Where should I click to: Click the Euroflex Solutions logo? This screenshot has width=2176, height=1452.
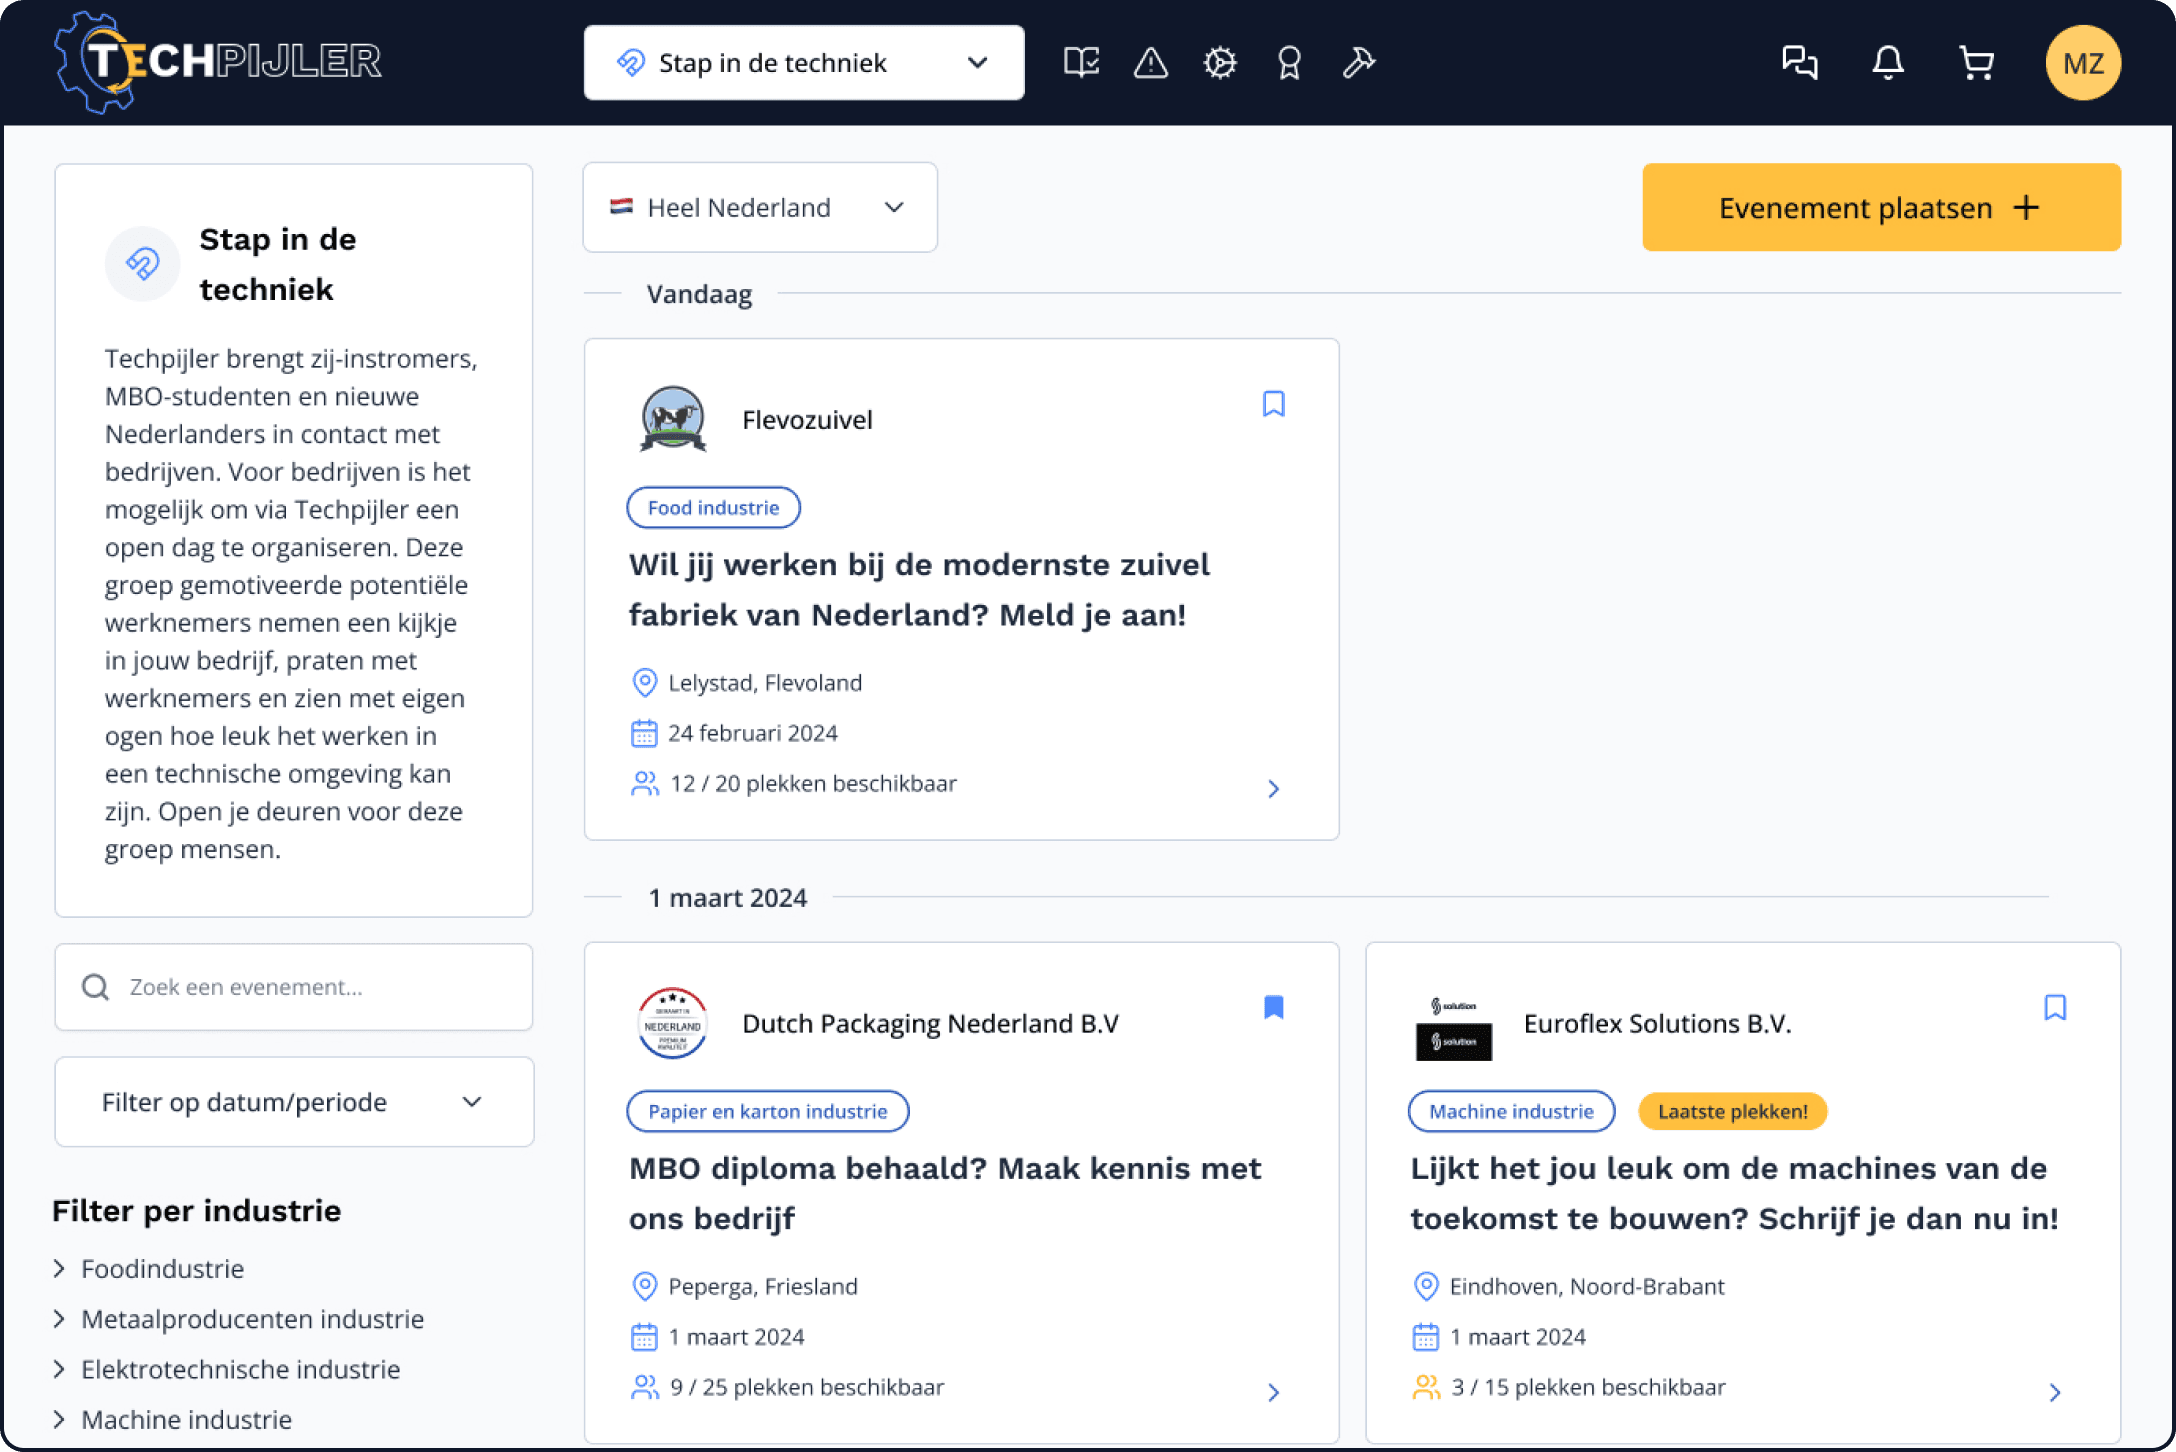point(1454,1027)
